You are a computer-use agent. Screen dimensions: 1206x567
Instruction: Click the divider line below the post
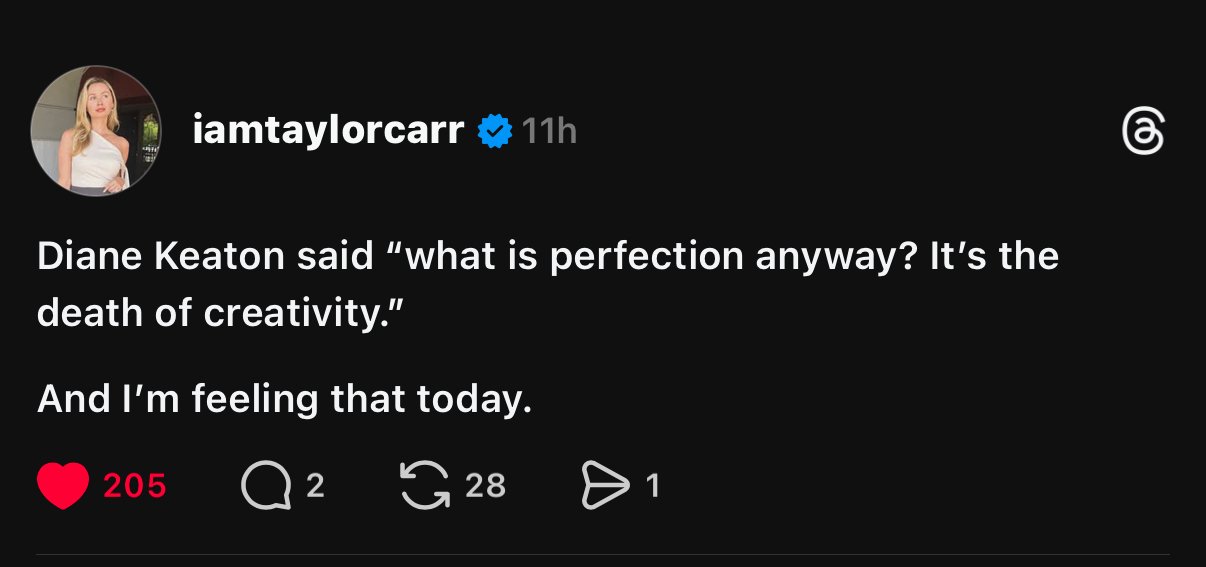(x=603, y=554)
